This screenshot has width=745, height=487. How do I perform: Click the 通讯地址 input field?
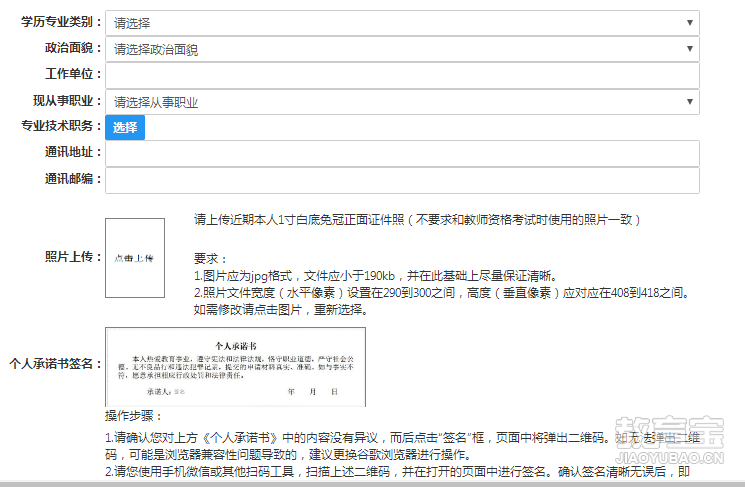click(402, 153)
